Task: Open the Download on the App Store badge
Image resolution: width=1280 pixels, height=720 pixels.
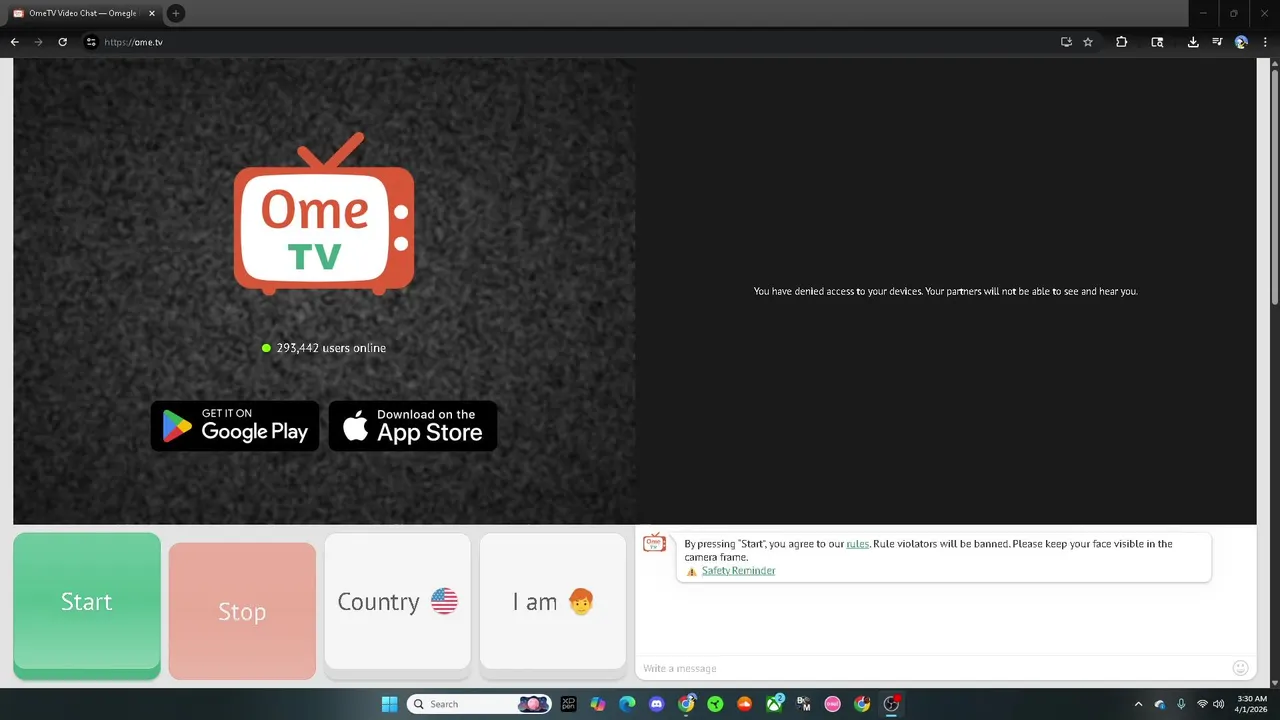Action: [x=413, y=426]
